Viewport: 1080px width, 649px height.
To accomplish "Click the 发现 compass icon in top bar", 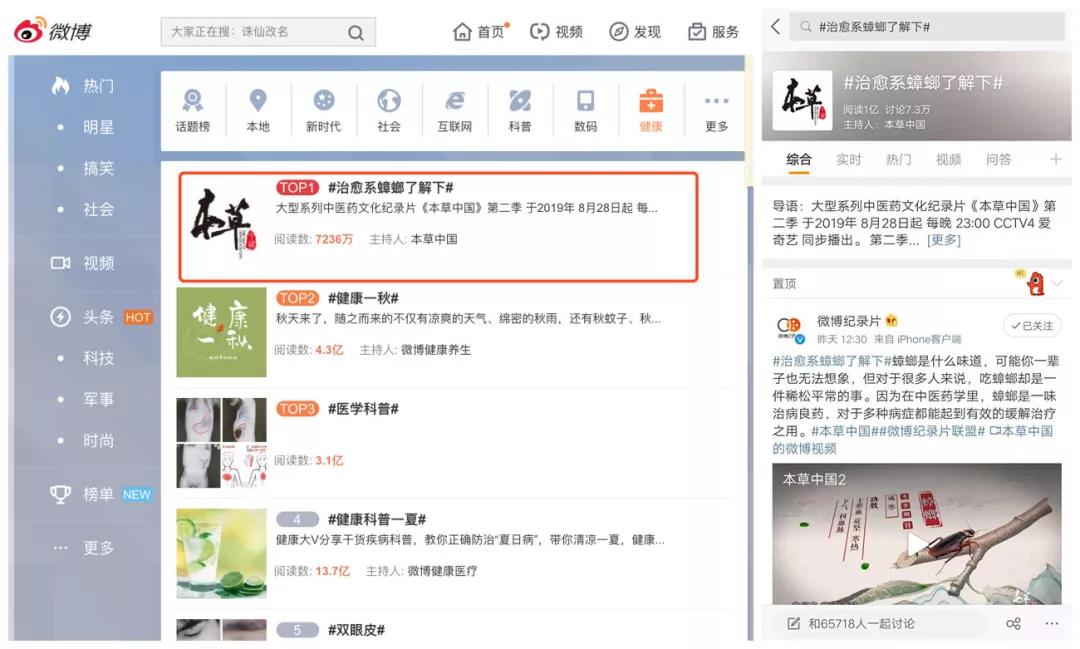I will pos(638,31).
